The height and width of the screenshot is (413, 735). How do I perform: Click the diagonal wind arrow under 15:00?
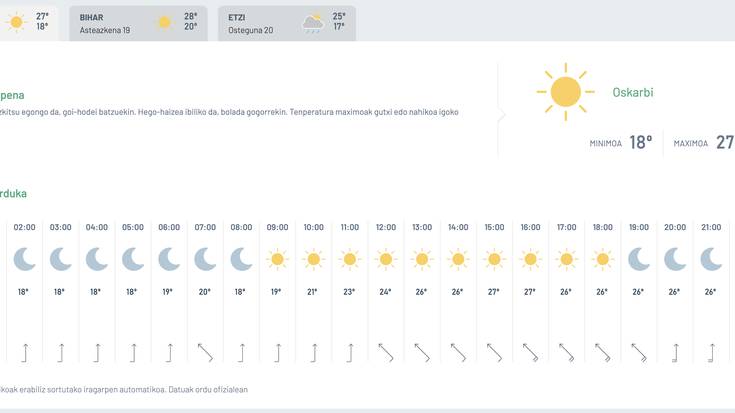(x=494, y=353)
